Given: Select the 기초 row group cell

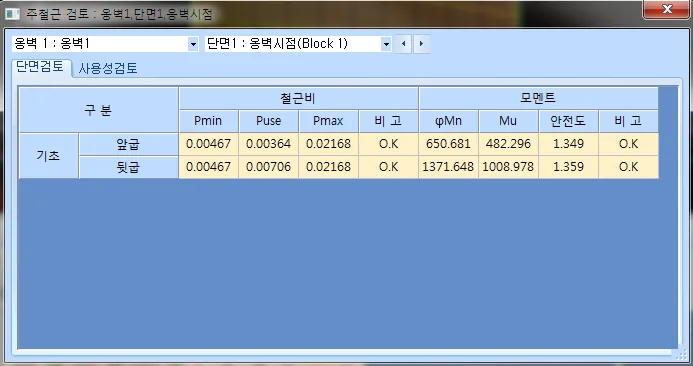Looking at the screenshot, I should 49,156.
